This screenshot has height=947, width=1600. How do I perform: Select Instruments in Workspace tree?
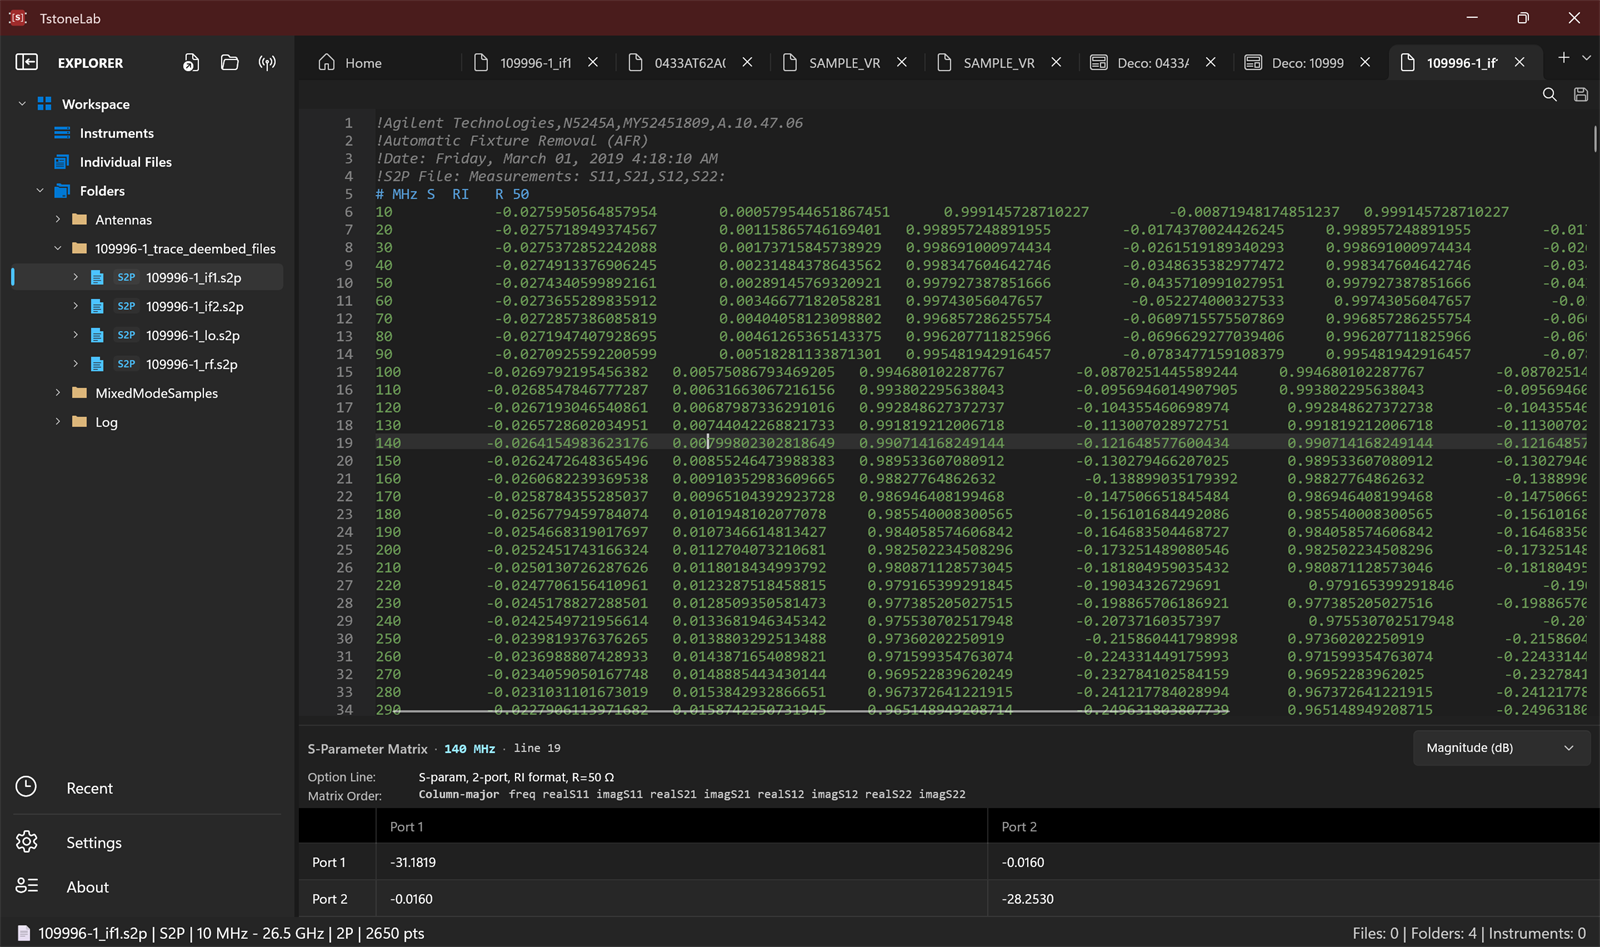pos(117,133)
